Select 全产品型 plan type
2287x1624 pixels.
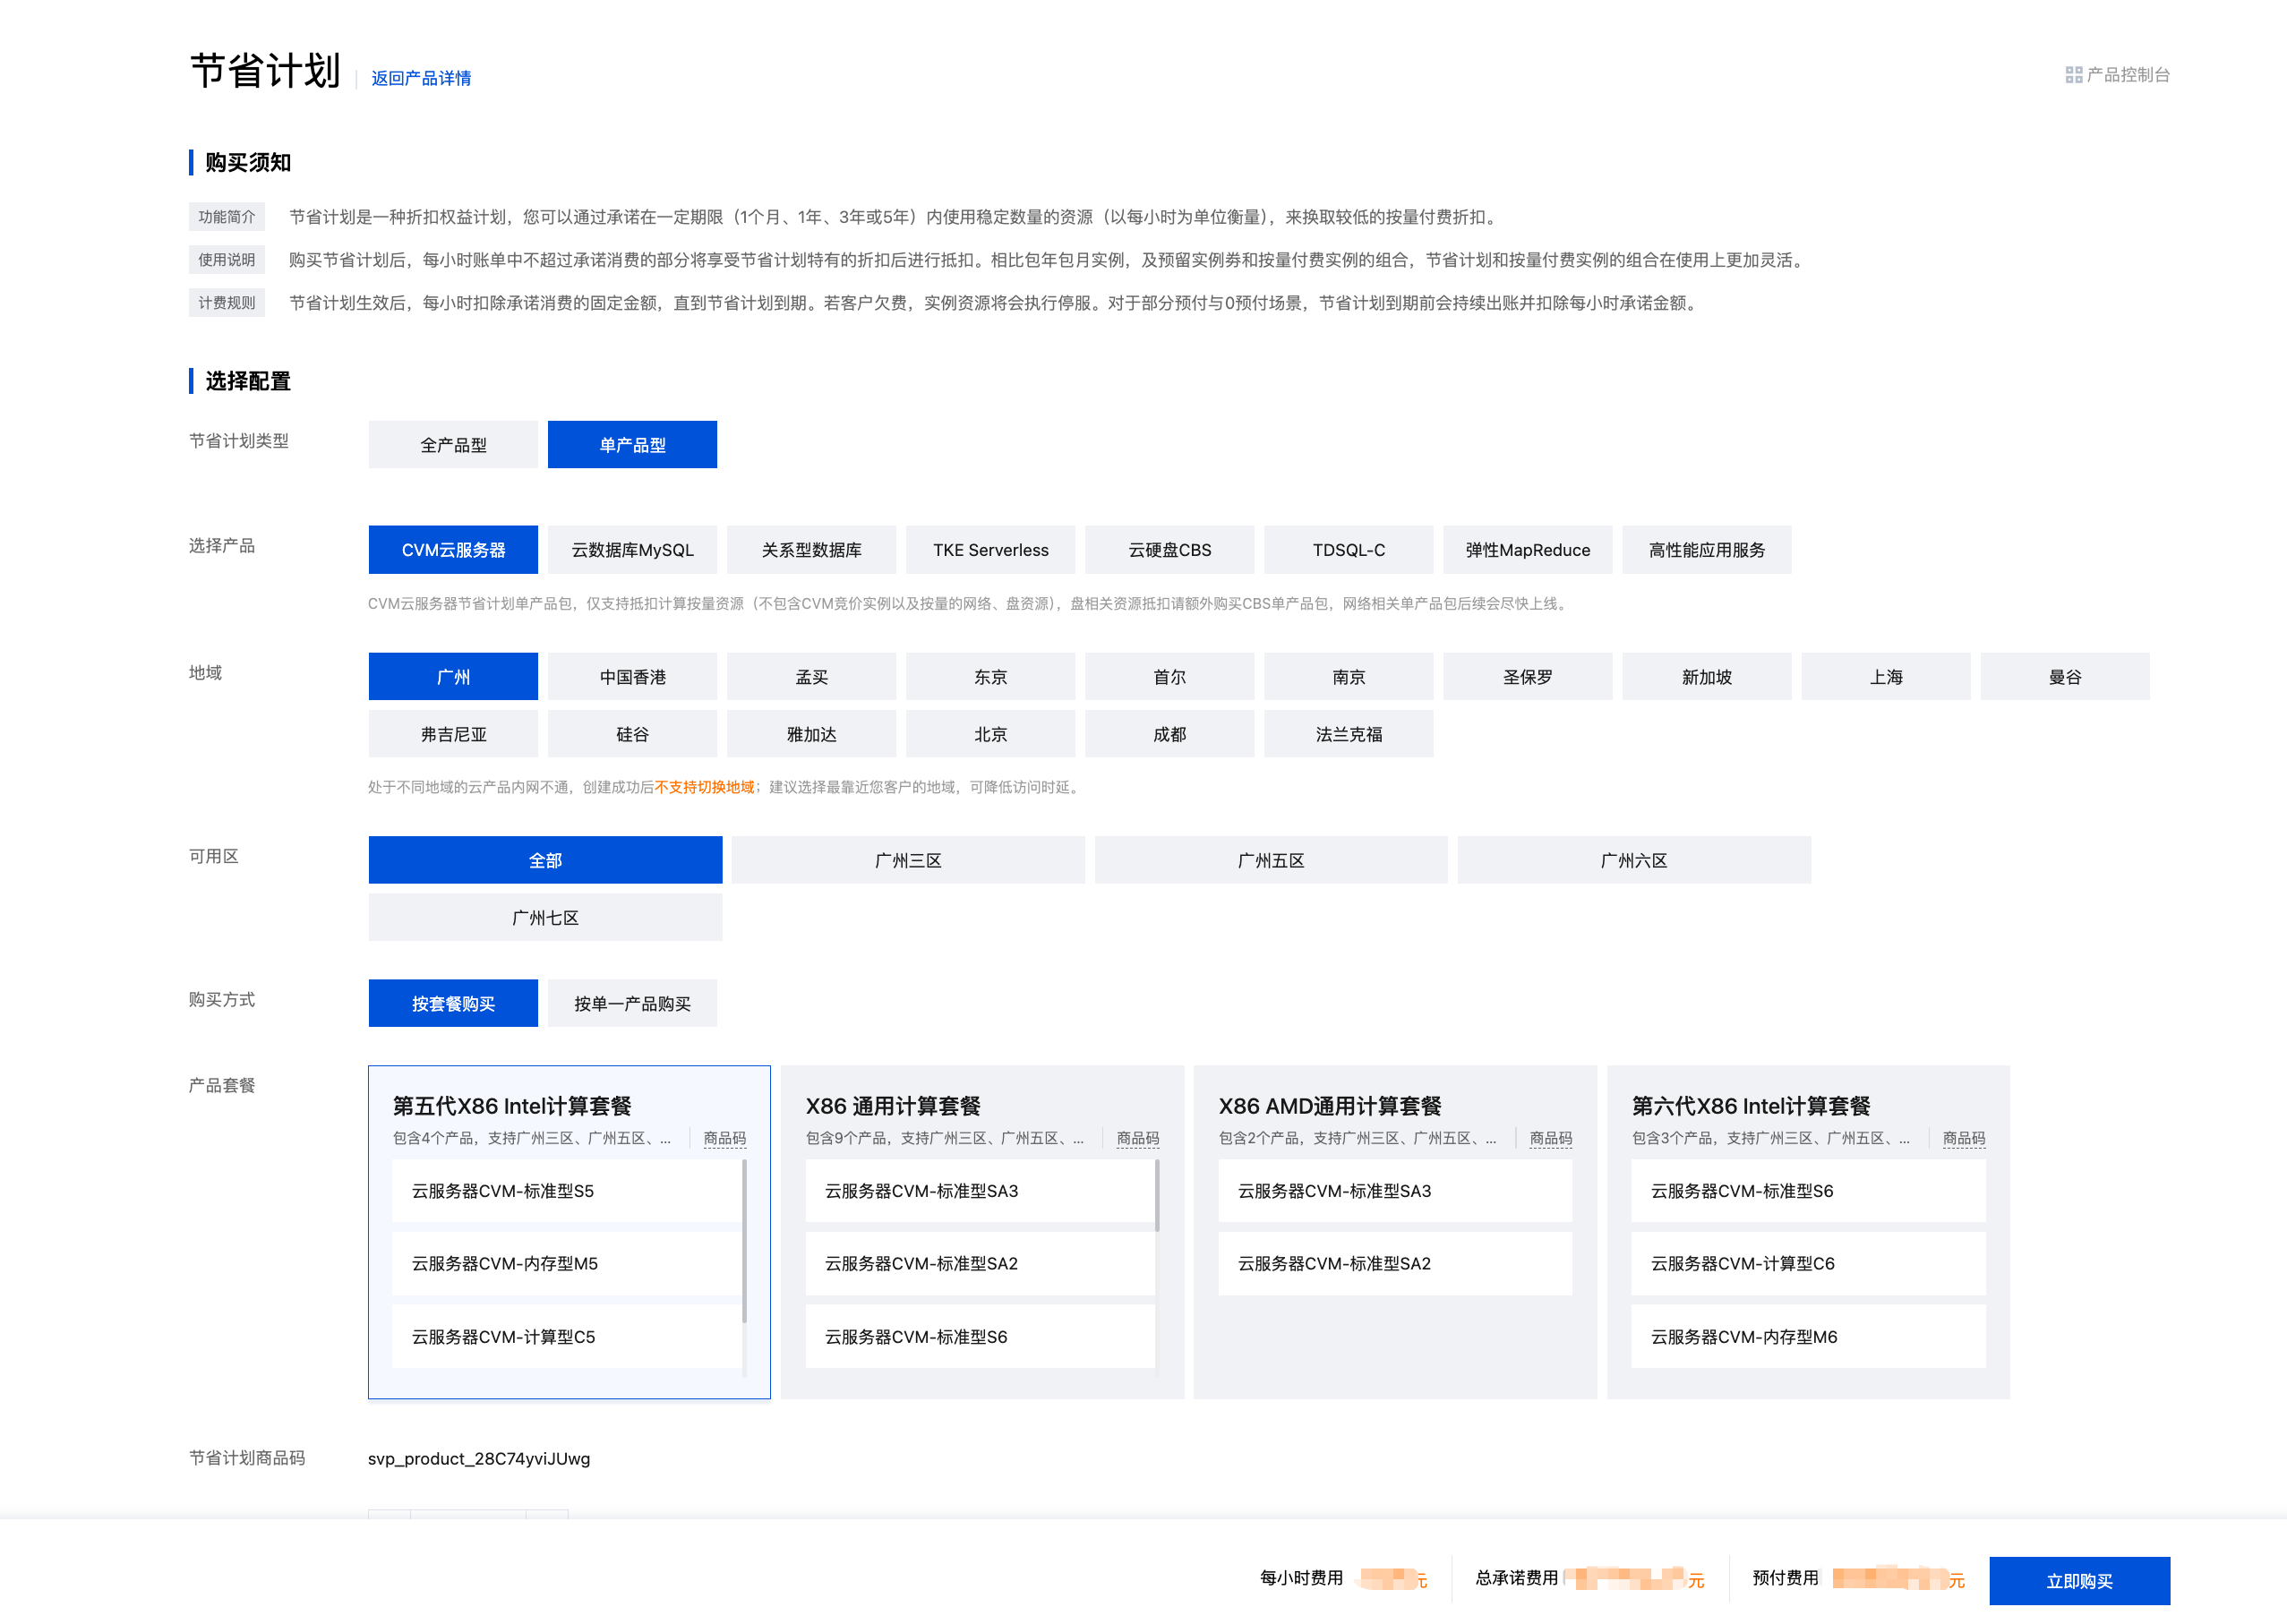pyautogui.click(x=453, y=445)
